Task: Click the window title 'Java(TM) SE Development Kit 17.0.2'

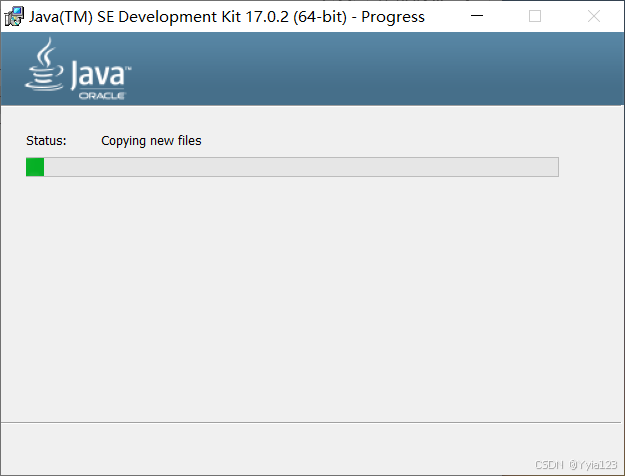Action: 226,17
